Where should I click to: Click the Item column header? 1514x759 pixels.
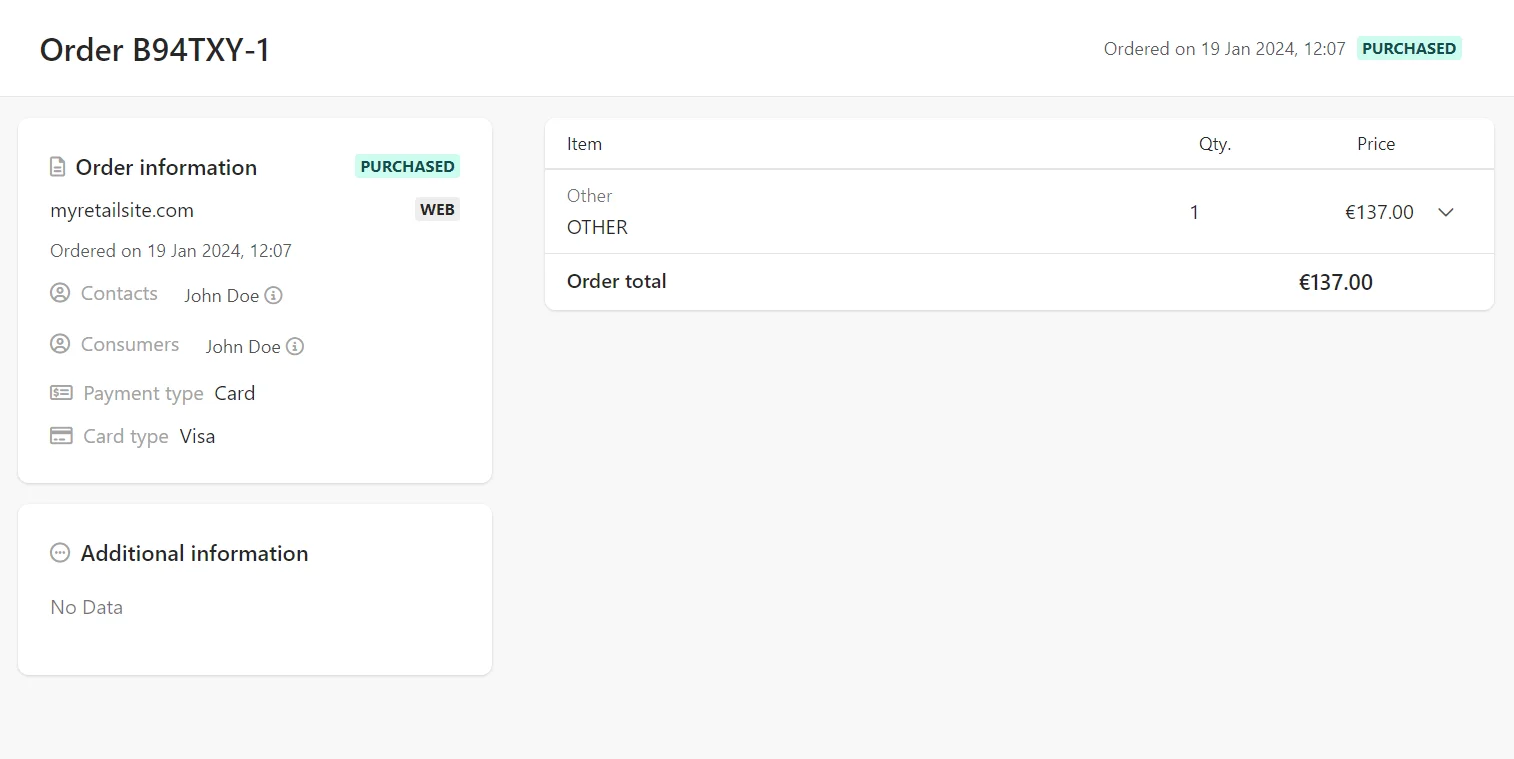pos(584,144)
